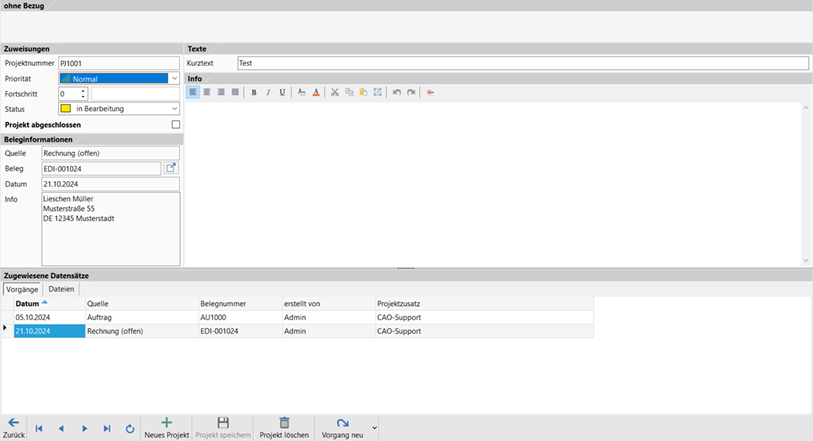813x441 pixels.
Task: Go to the next record
Action: pos(84,429)
